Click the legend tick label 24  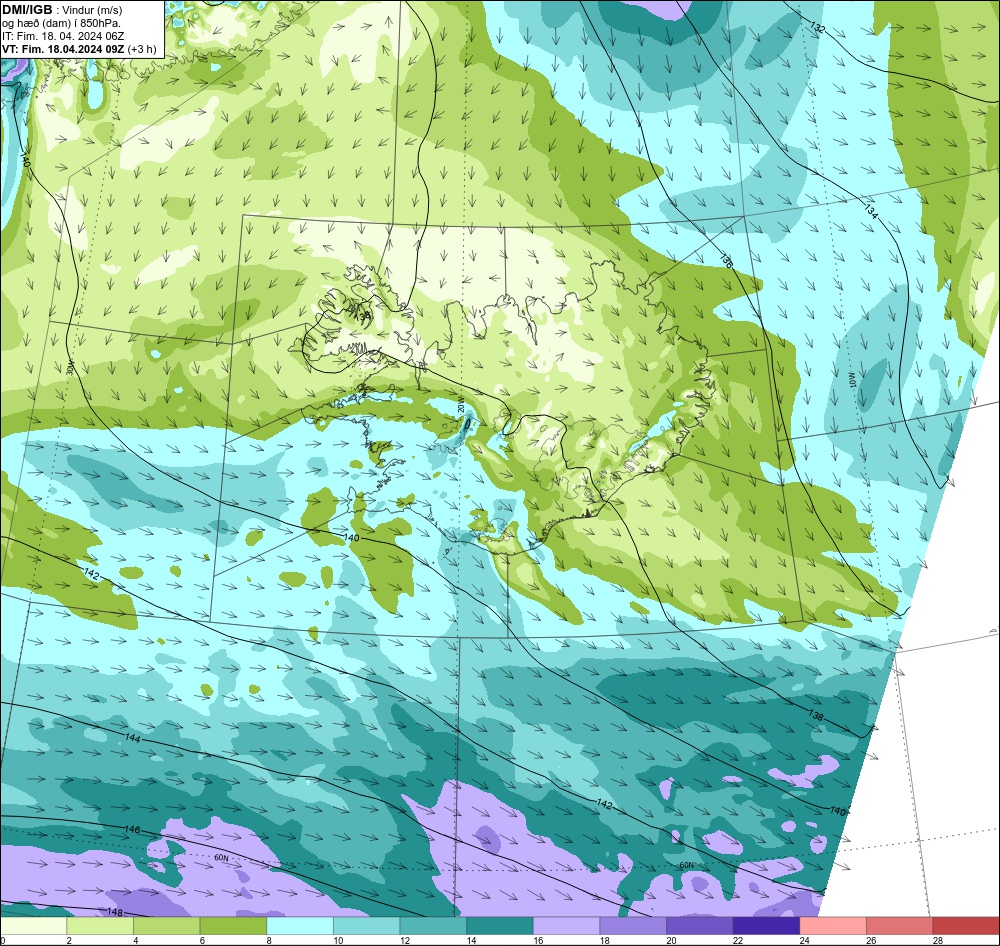click(804, 940)
